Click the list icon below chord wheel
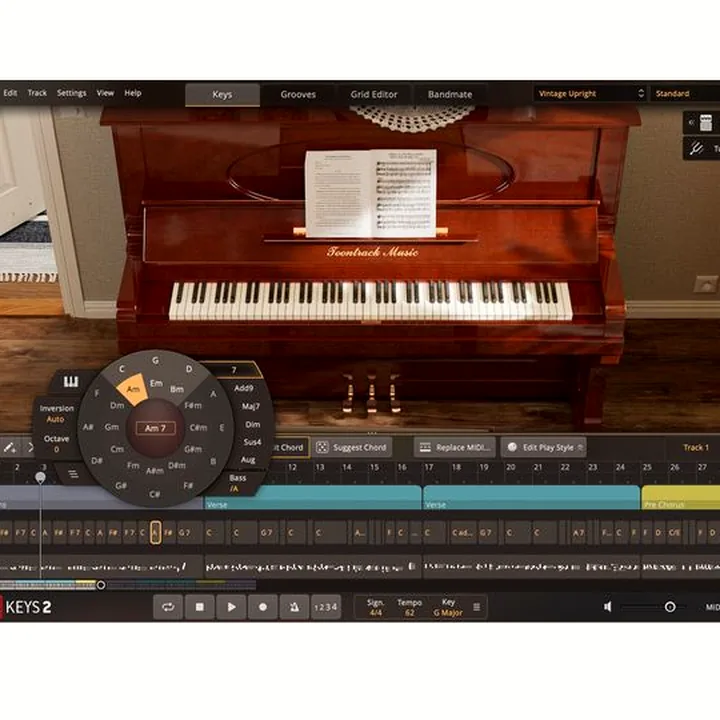The width and height of the screenshot is (720, 720). pyautogui.click(x=73, y=473)
